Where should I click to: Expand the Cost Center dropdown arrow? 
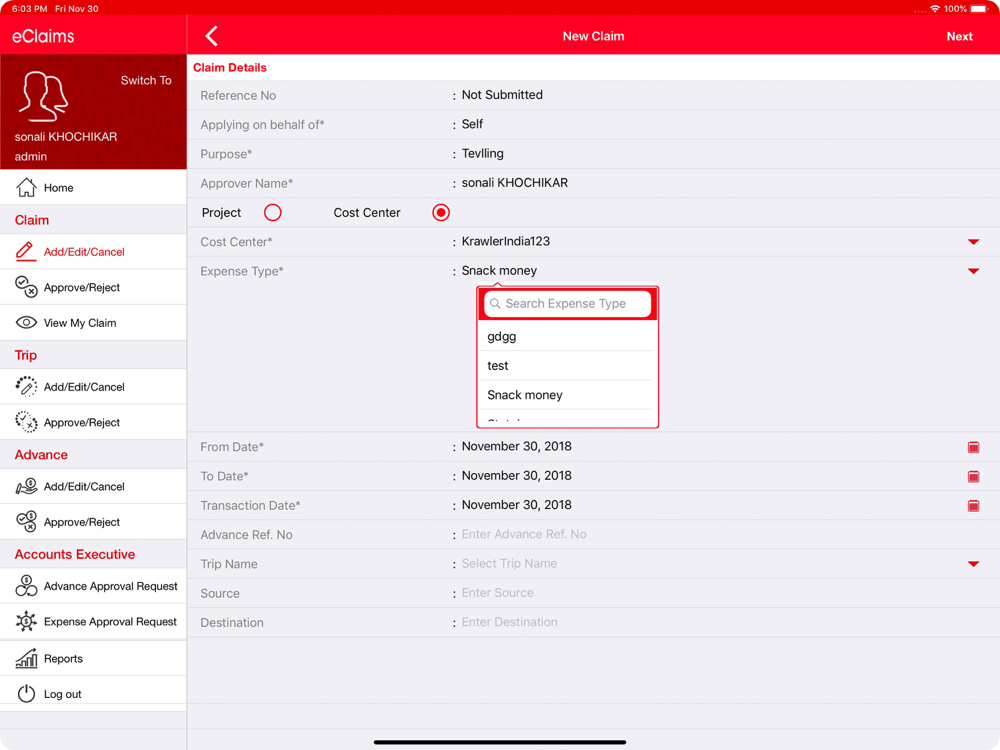point(973,242)
